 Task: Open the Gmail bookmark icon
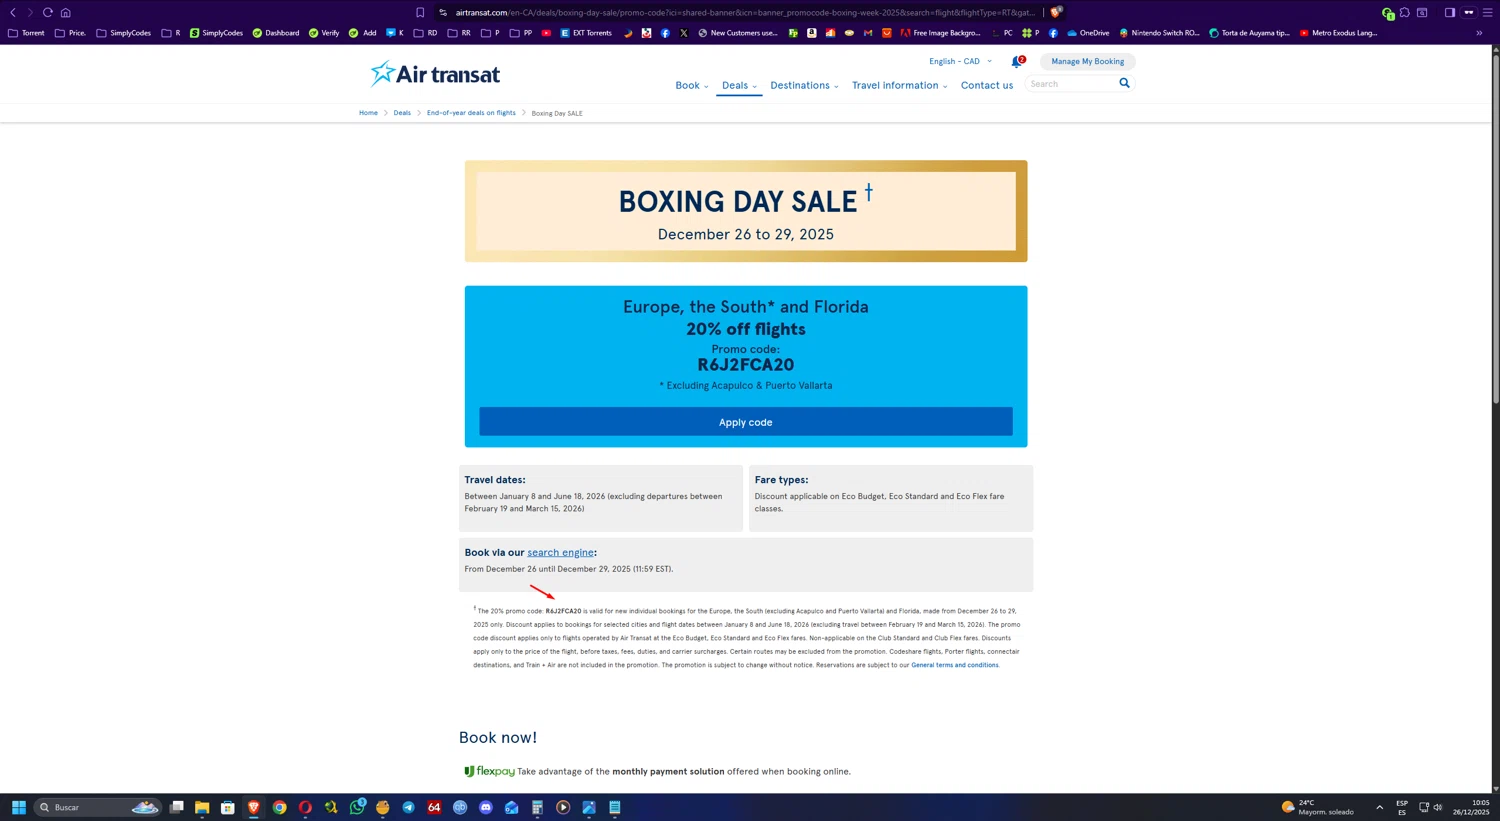[x=868, y=33]
